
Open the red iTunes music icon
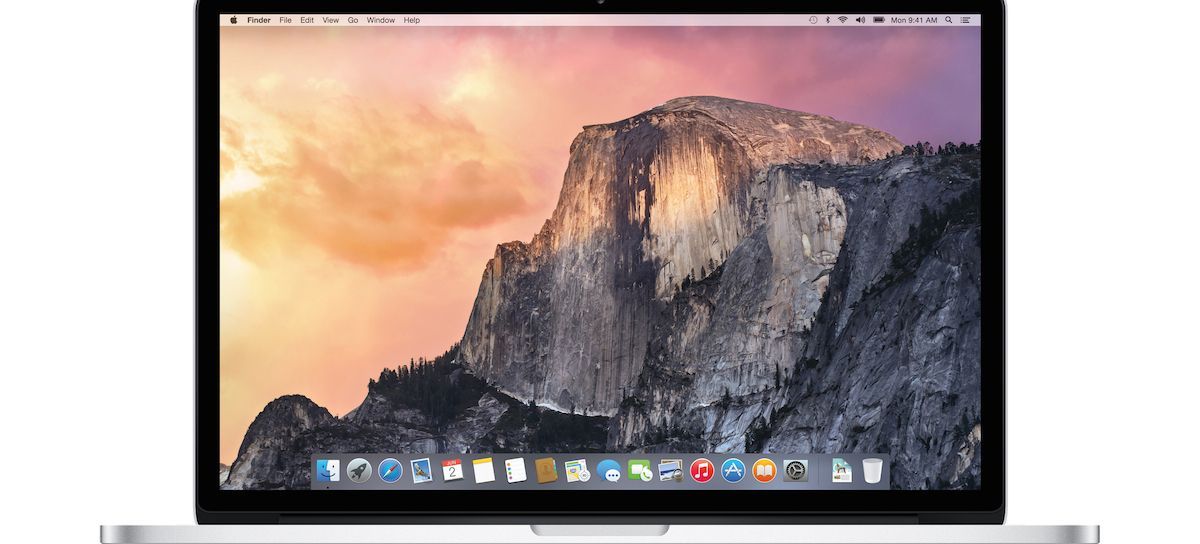click(x=702, y=470)
